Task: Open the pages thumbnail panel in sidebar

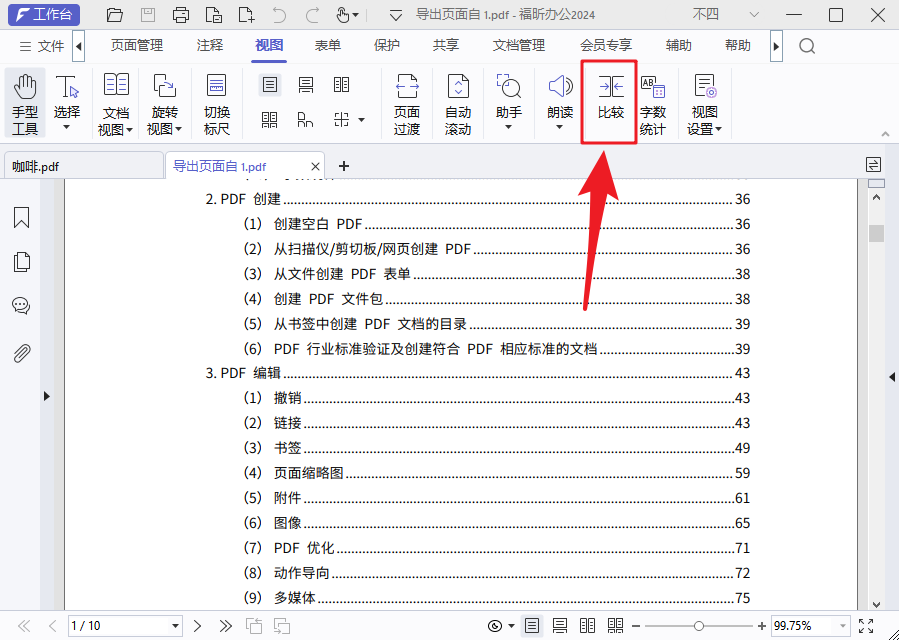Action: coord(21,262)
